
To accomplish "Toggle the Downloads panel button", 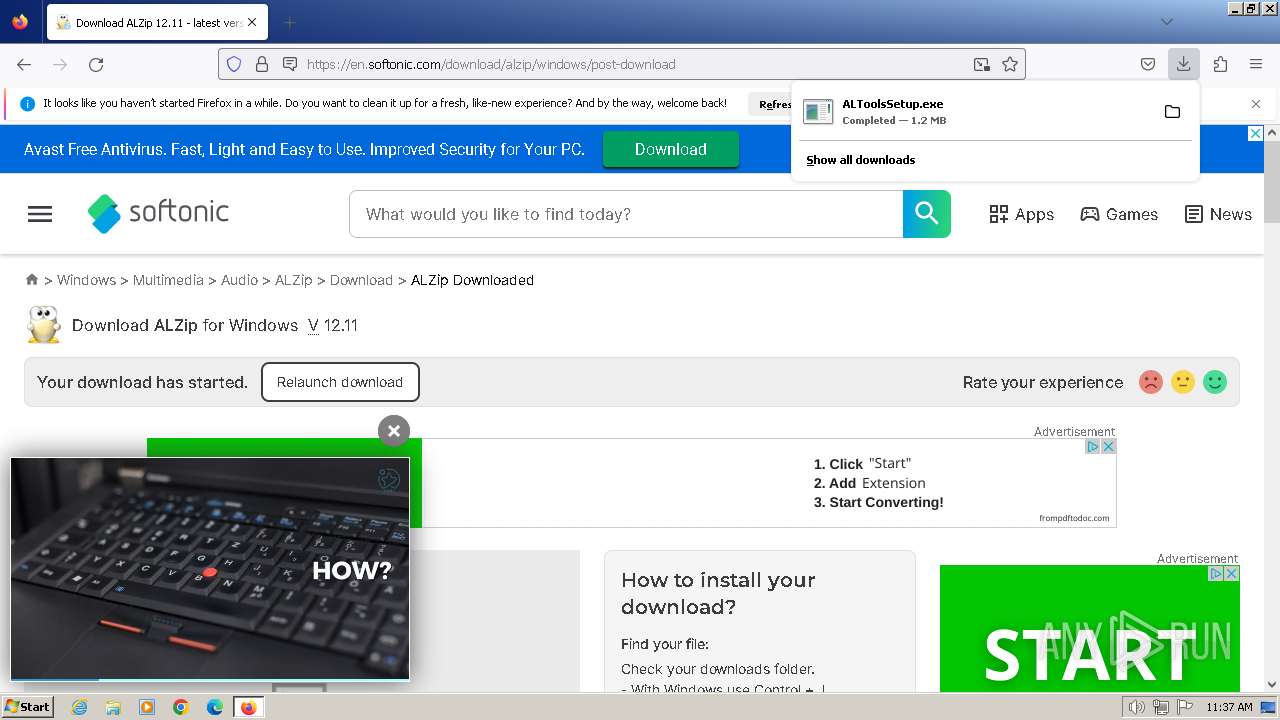I will [x=1183, y=64].
